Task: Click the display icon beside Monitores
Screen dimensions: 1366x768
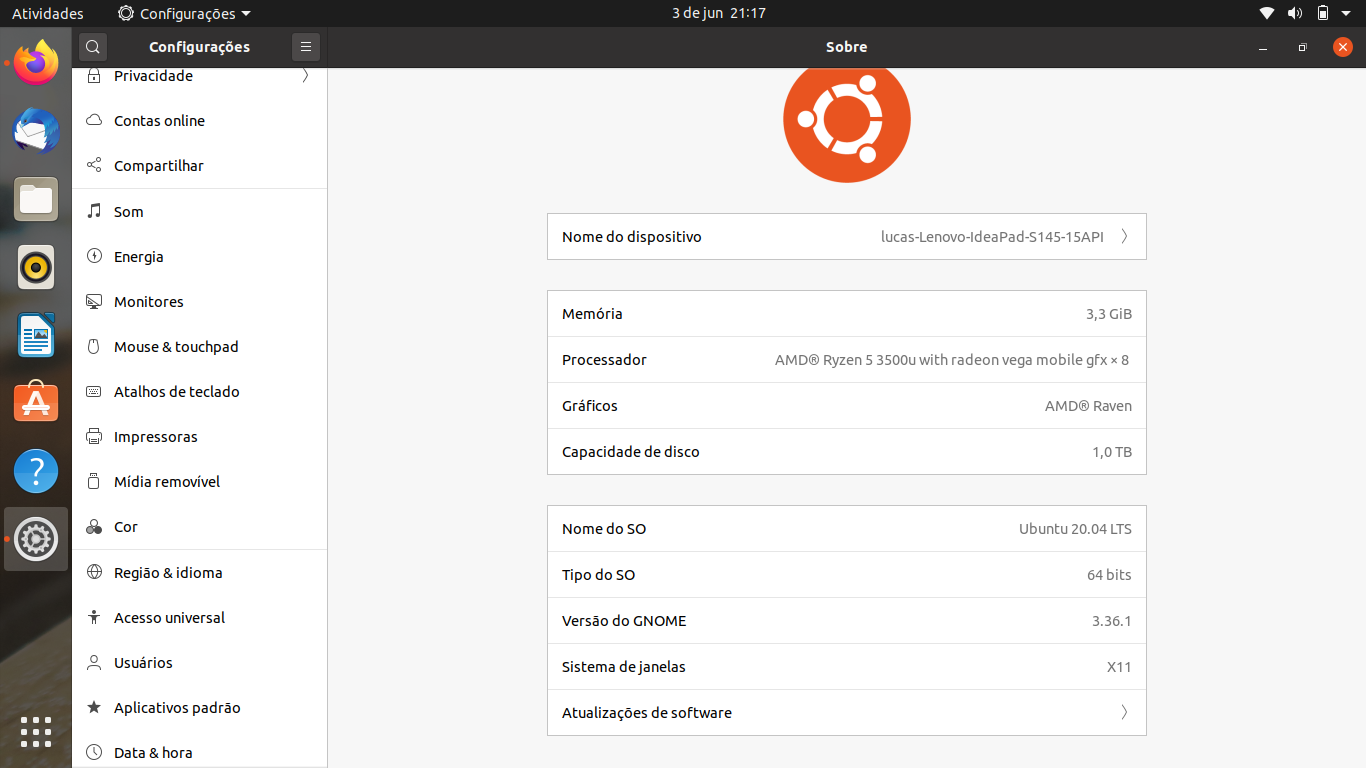Action: [x=94, y=302]
